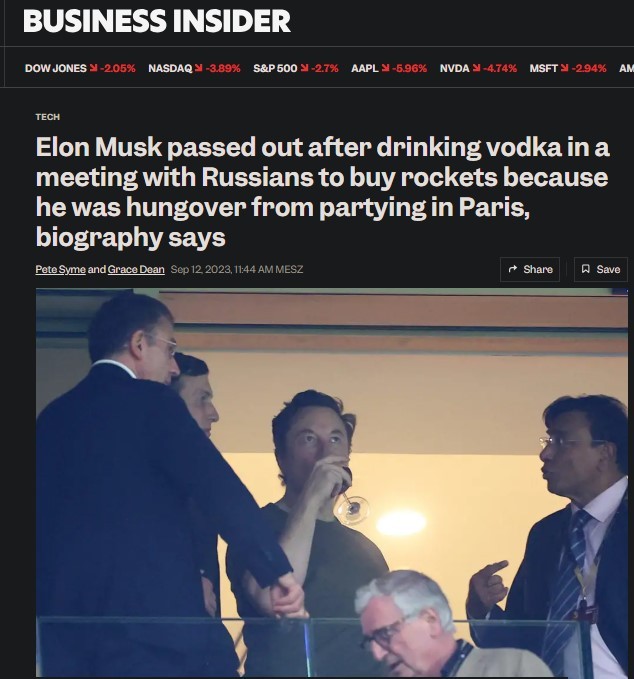Click the red down arrow beside DOW JONES
This screenshot has width=634, height=679.
coord(93,68)
